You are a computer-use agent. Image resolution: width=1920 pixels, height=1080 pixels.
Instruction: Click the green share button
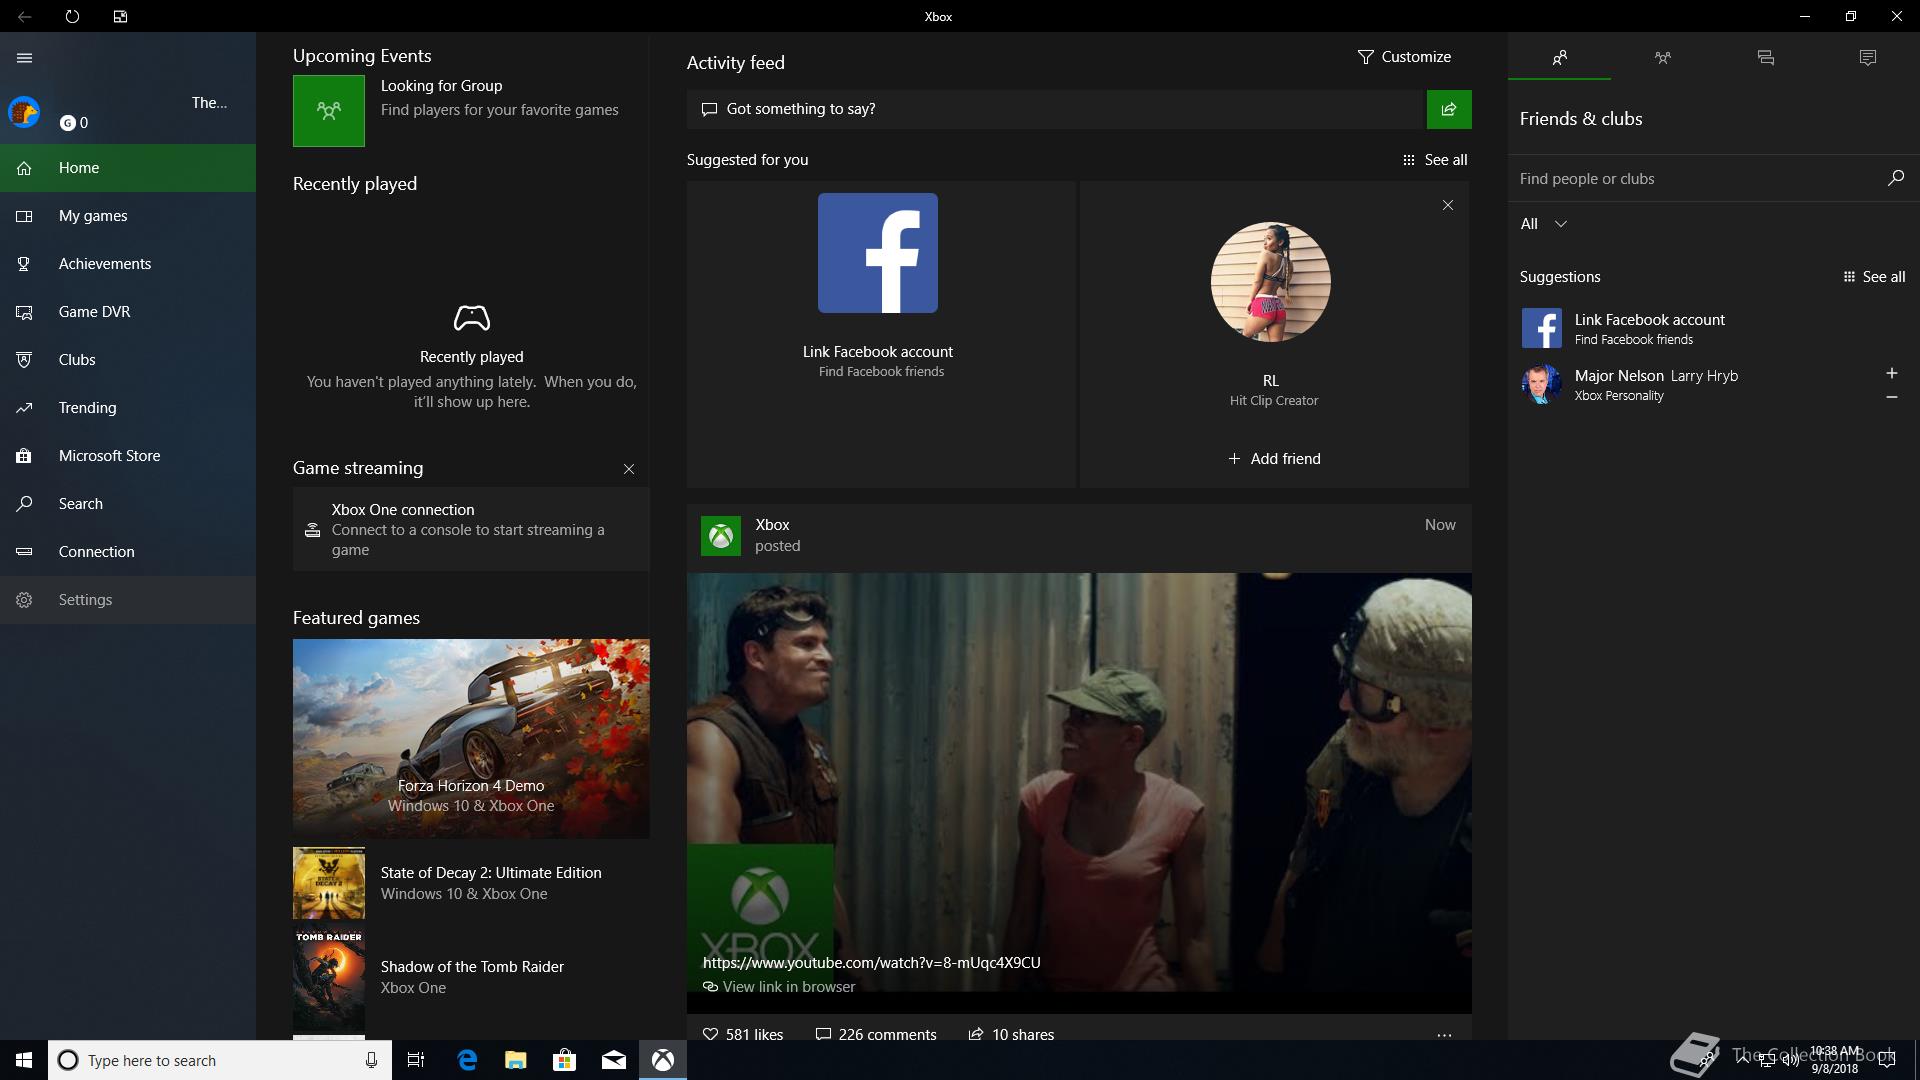pyautogui.click(x=1449, y=109)
